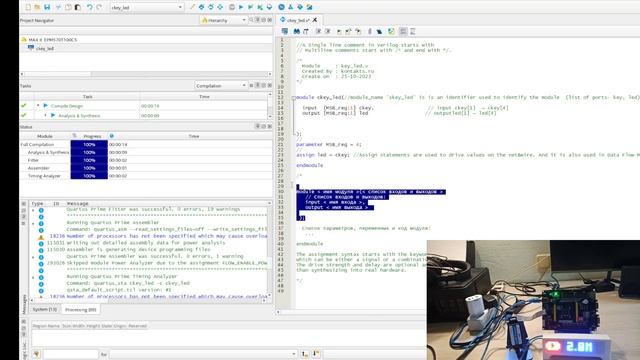This screenshot has width=640, height=360.
Task: Click the webcam video overlay of the board
Action: coord(533,300)
